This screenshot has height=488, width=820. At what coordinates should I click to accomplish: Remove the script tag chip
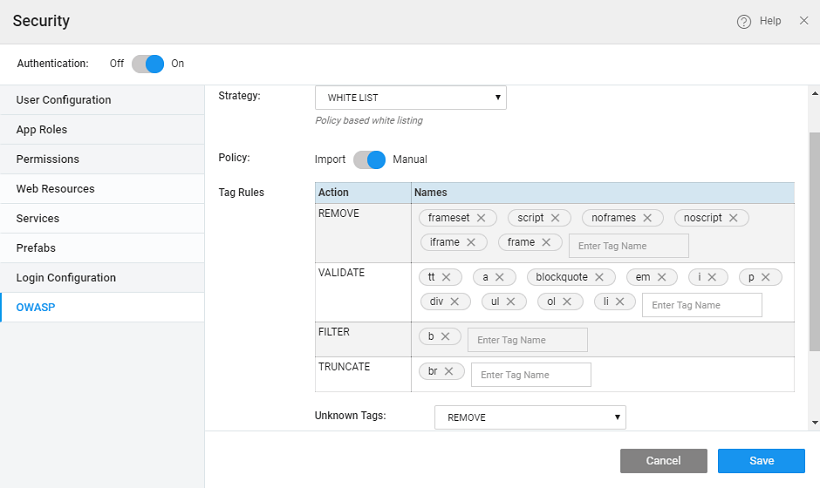click(555, 218)
